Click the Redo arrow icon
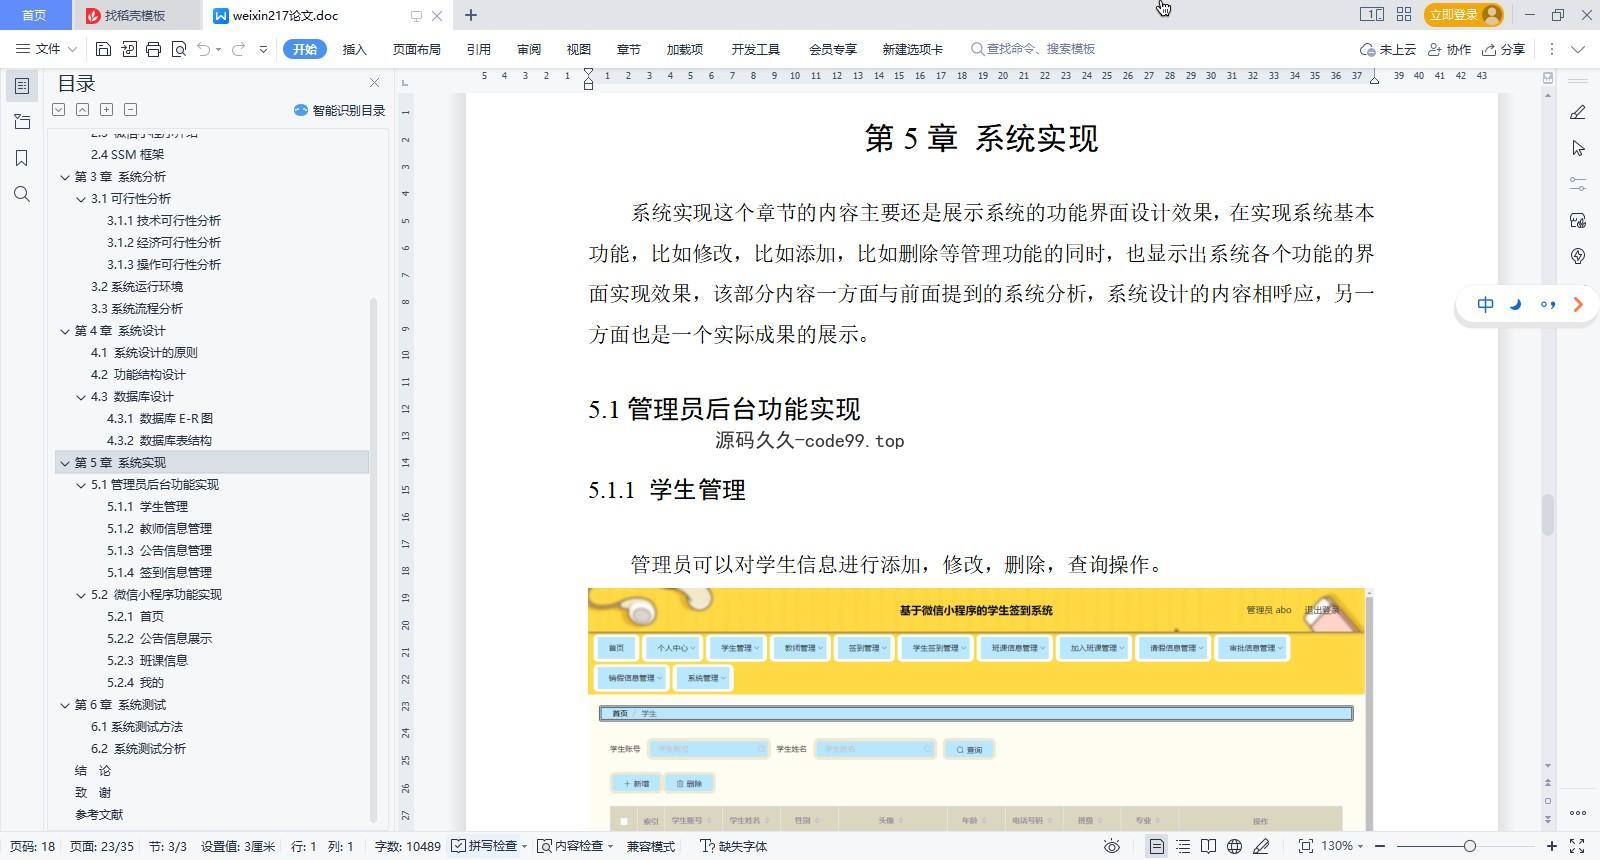 (238, 49)
